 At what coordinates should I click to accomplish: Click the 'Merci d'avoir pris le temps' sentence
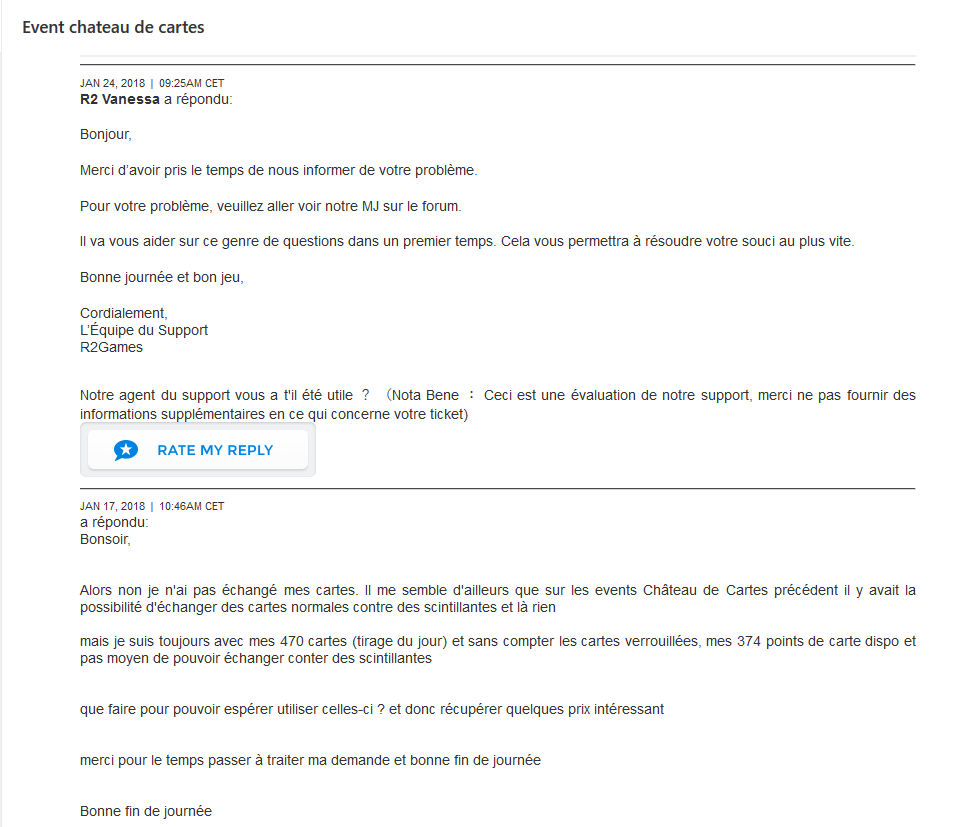279,170
